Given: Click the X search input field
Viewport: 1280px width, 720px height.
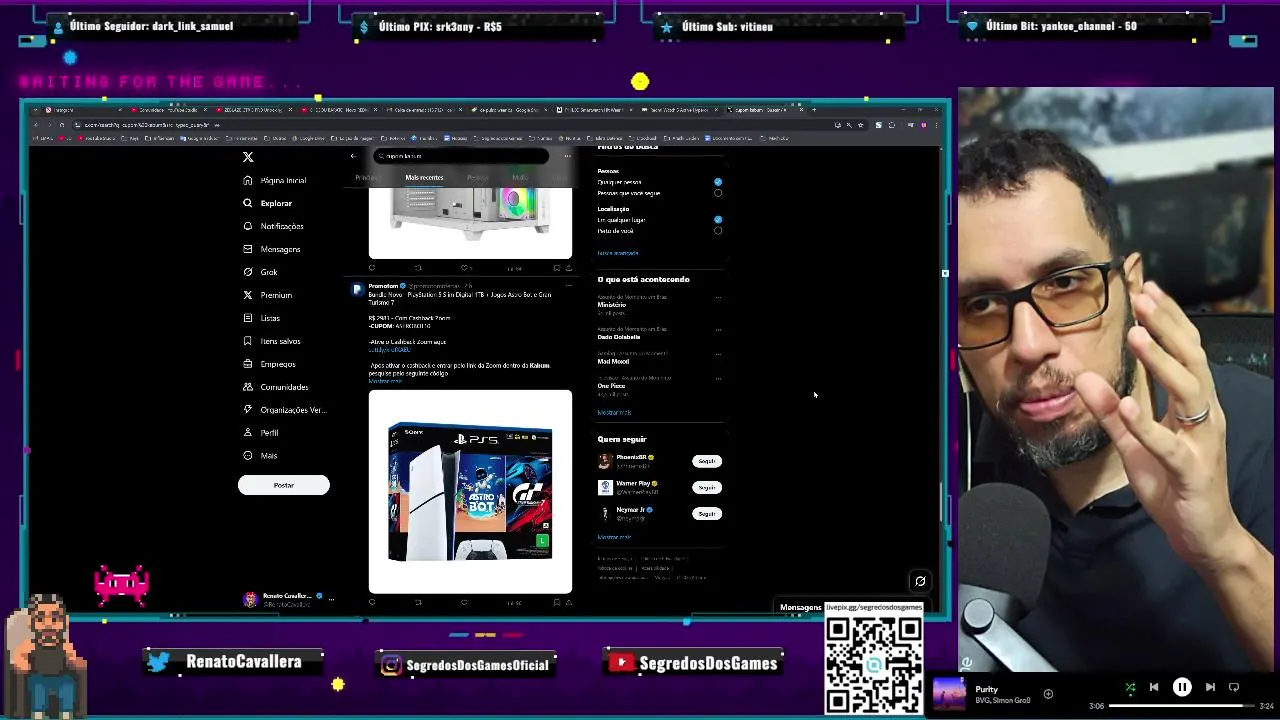Looking at the screenshot, I should (x=461, y=156).
